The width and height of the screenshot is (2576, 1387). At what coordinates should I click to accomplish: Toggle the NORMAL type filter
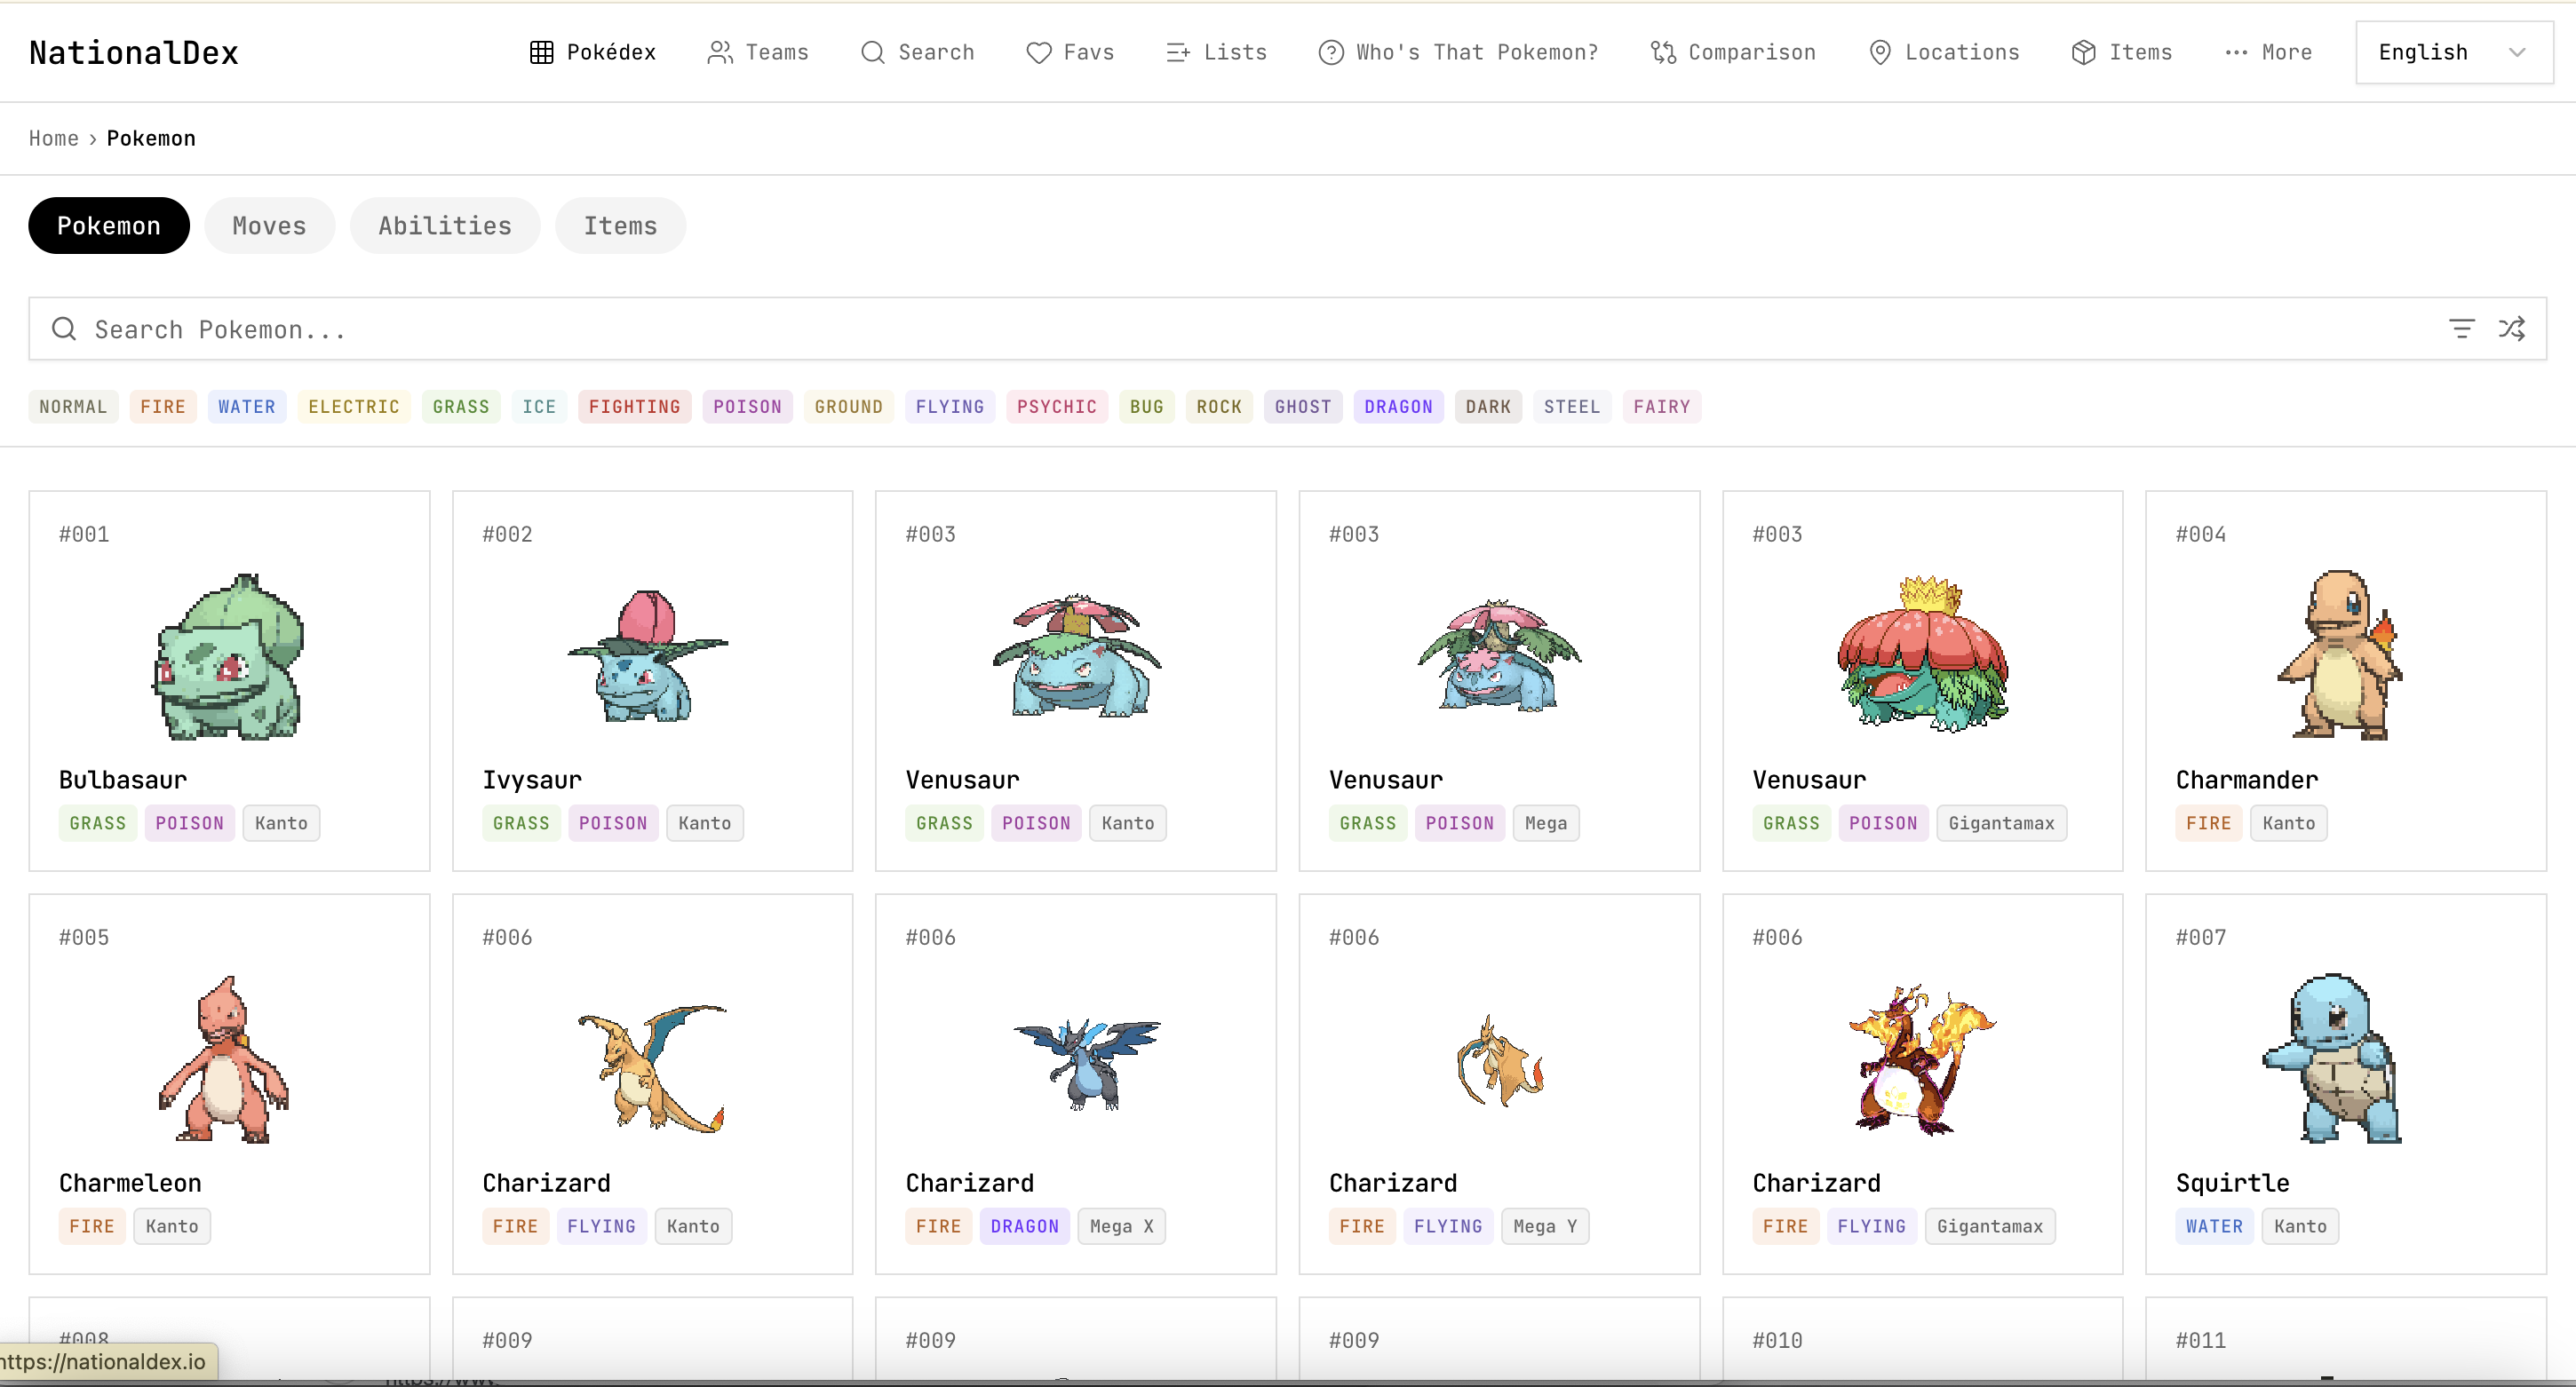tap(73, 406)
